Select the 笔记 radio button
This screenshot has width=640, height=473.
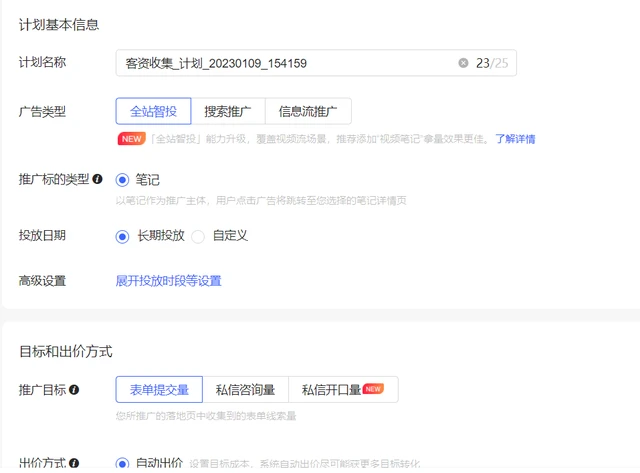(x=123, y=180)
